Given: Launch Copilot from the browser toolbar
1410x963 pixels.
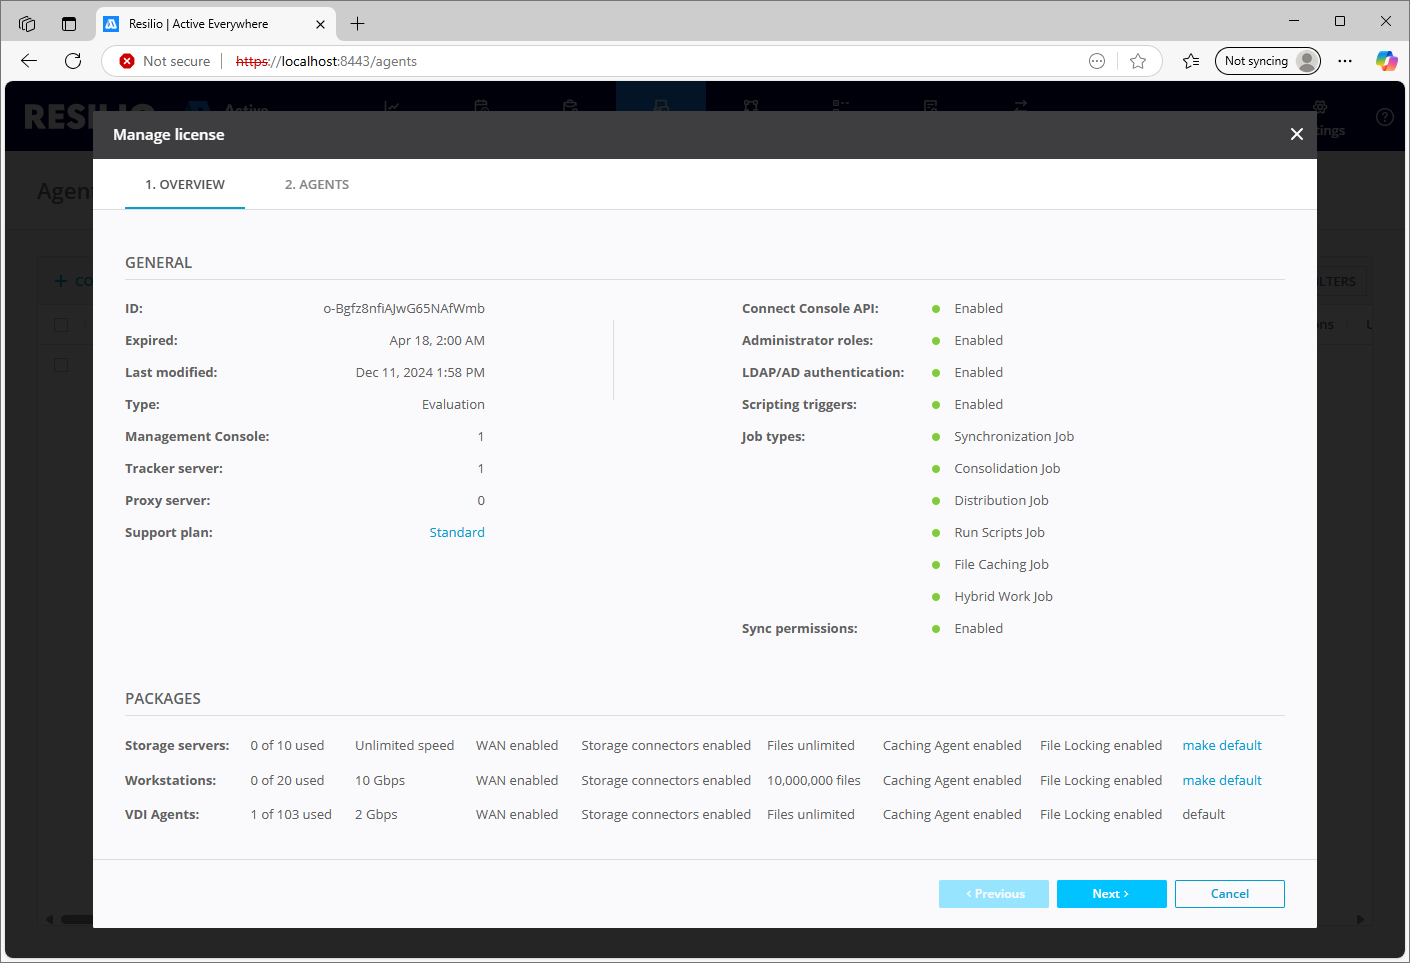Looking at the screenshot, I should [x=1386, y=61].
